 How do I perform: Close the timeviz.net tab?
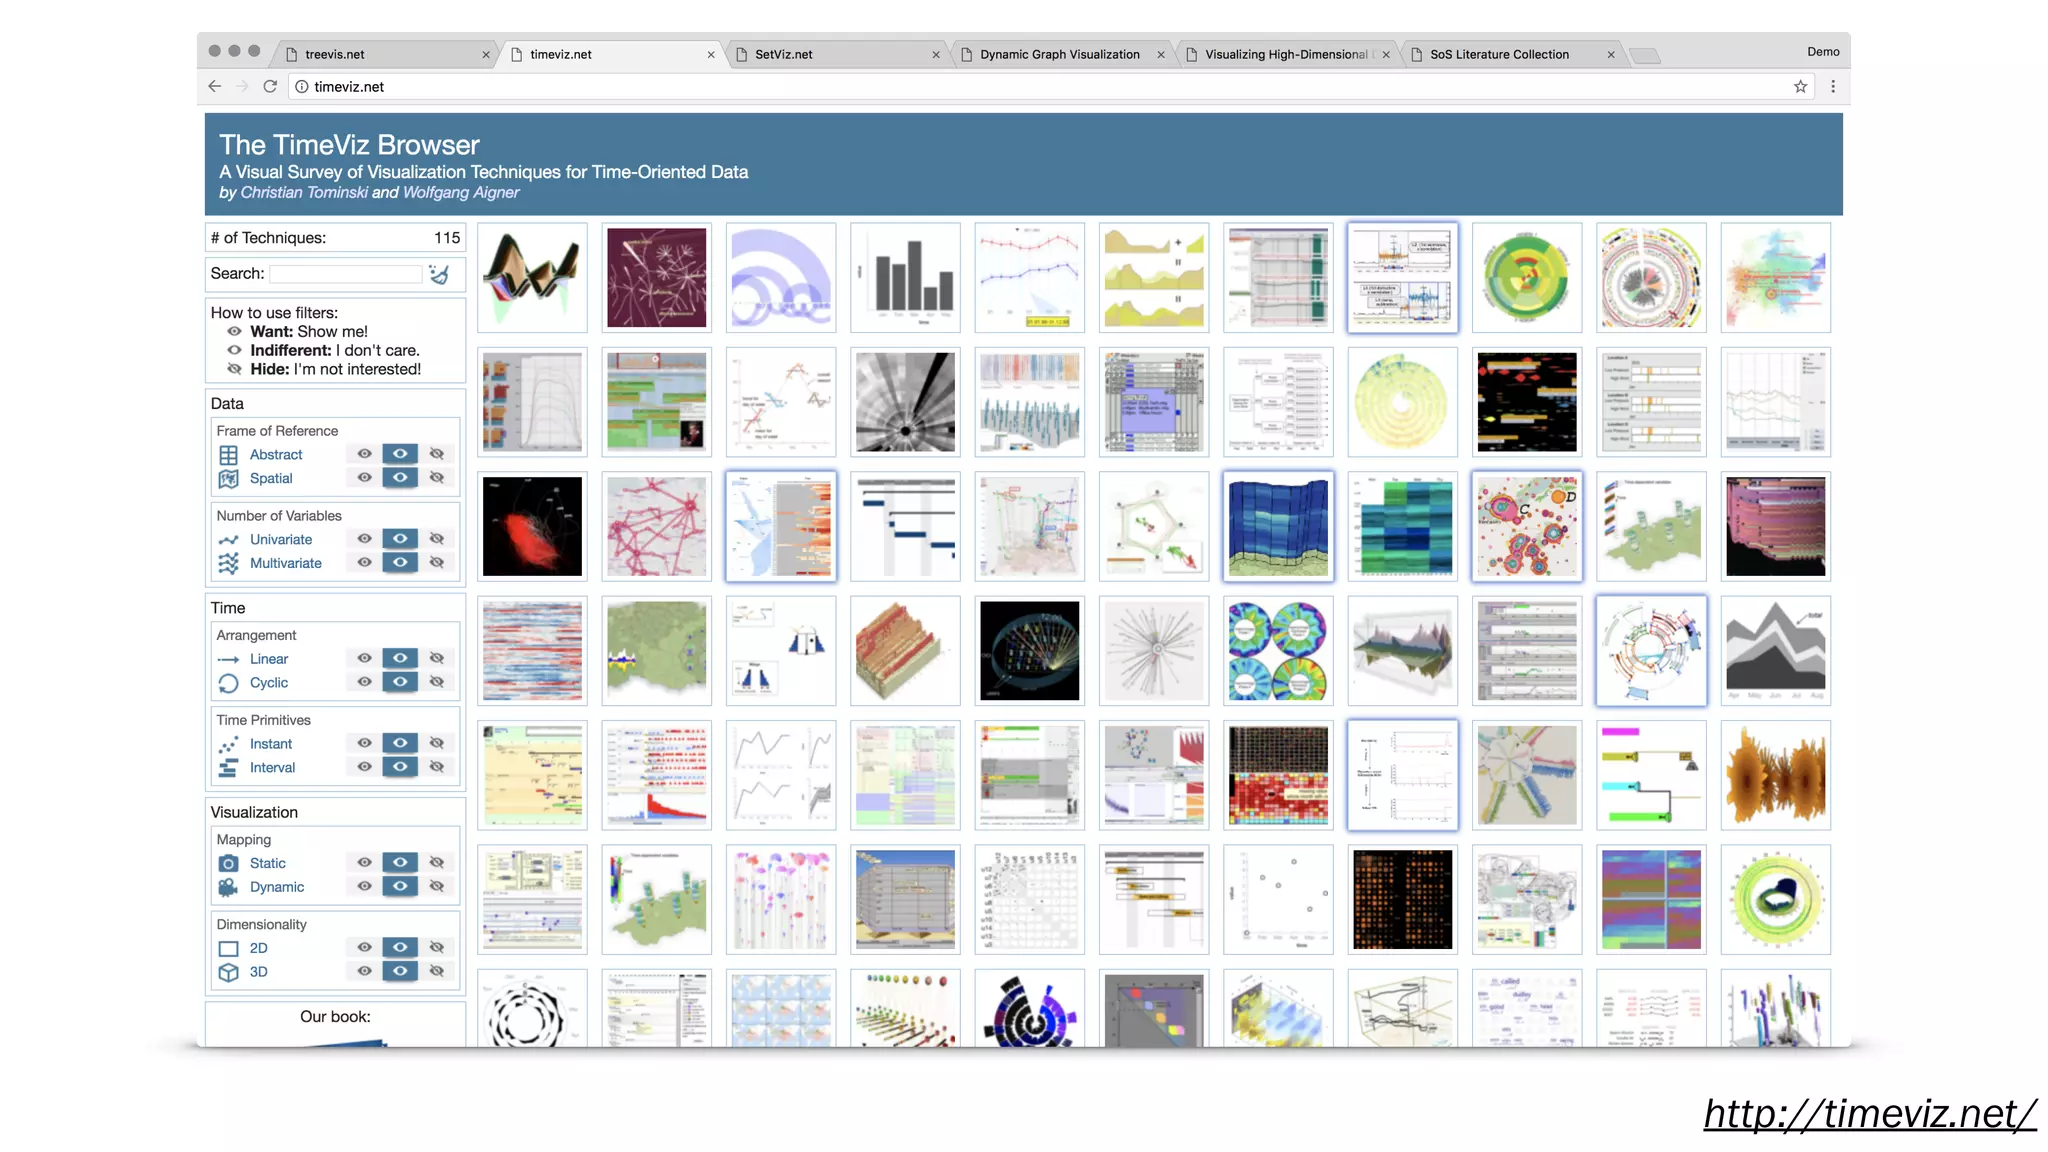tap(711, 55)
